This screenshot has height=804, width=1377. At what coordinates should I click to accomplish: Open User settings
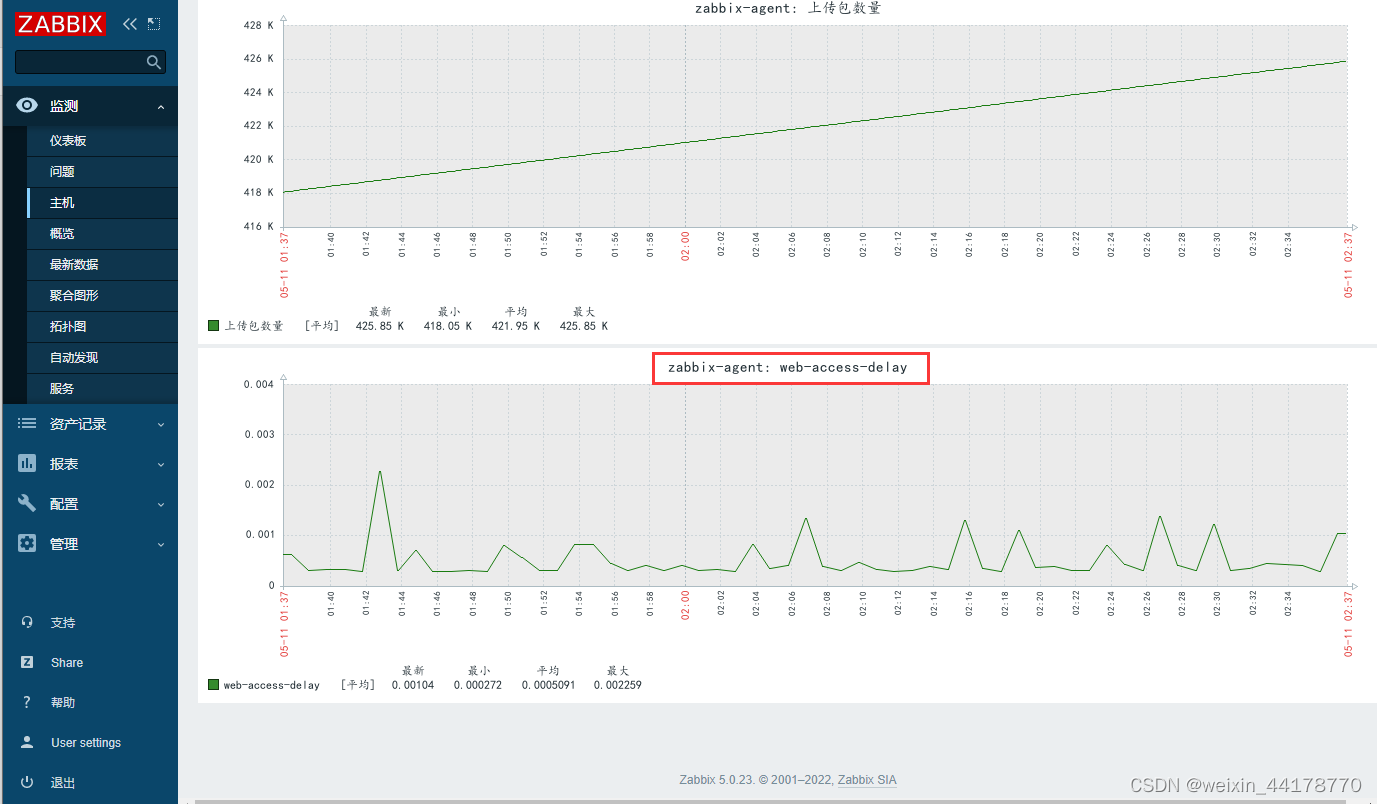[x=86, y=743]
